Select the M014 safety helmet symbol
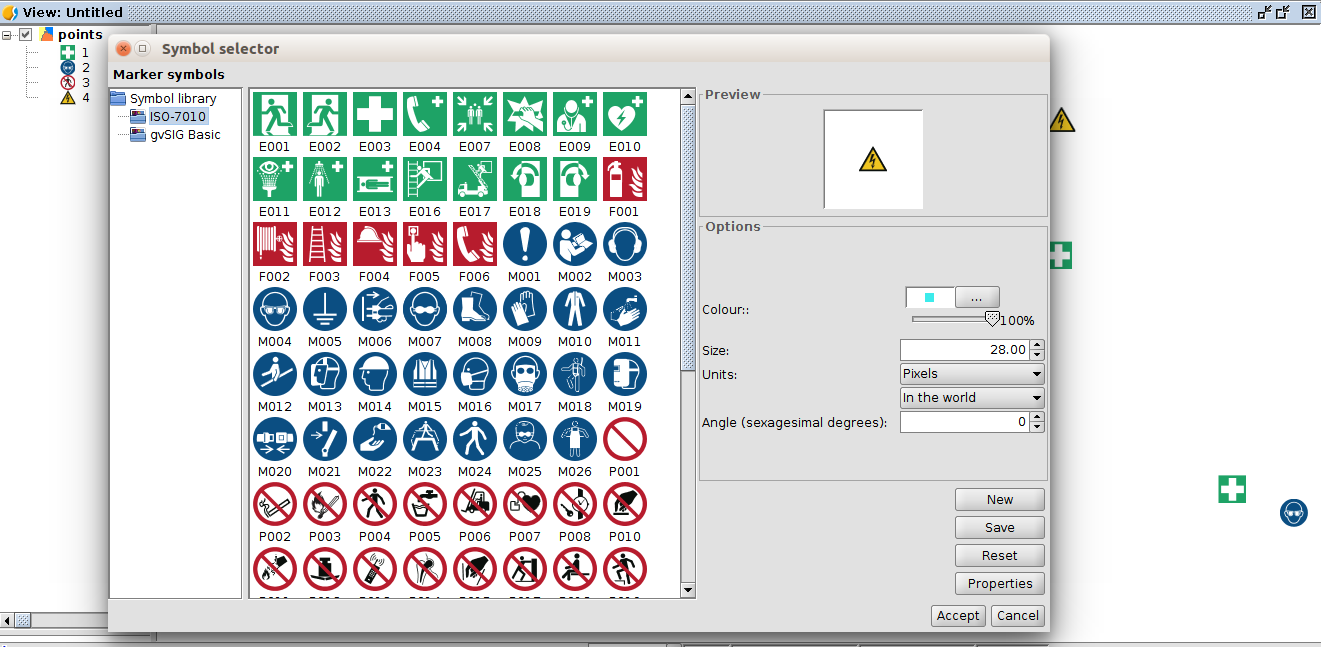Screen dimensions: 1321x647 [375, 374]
